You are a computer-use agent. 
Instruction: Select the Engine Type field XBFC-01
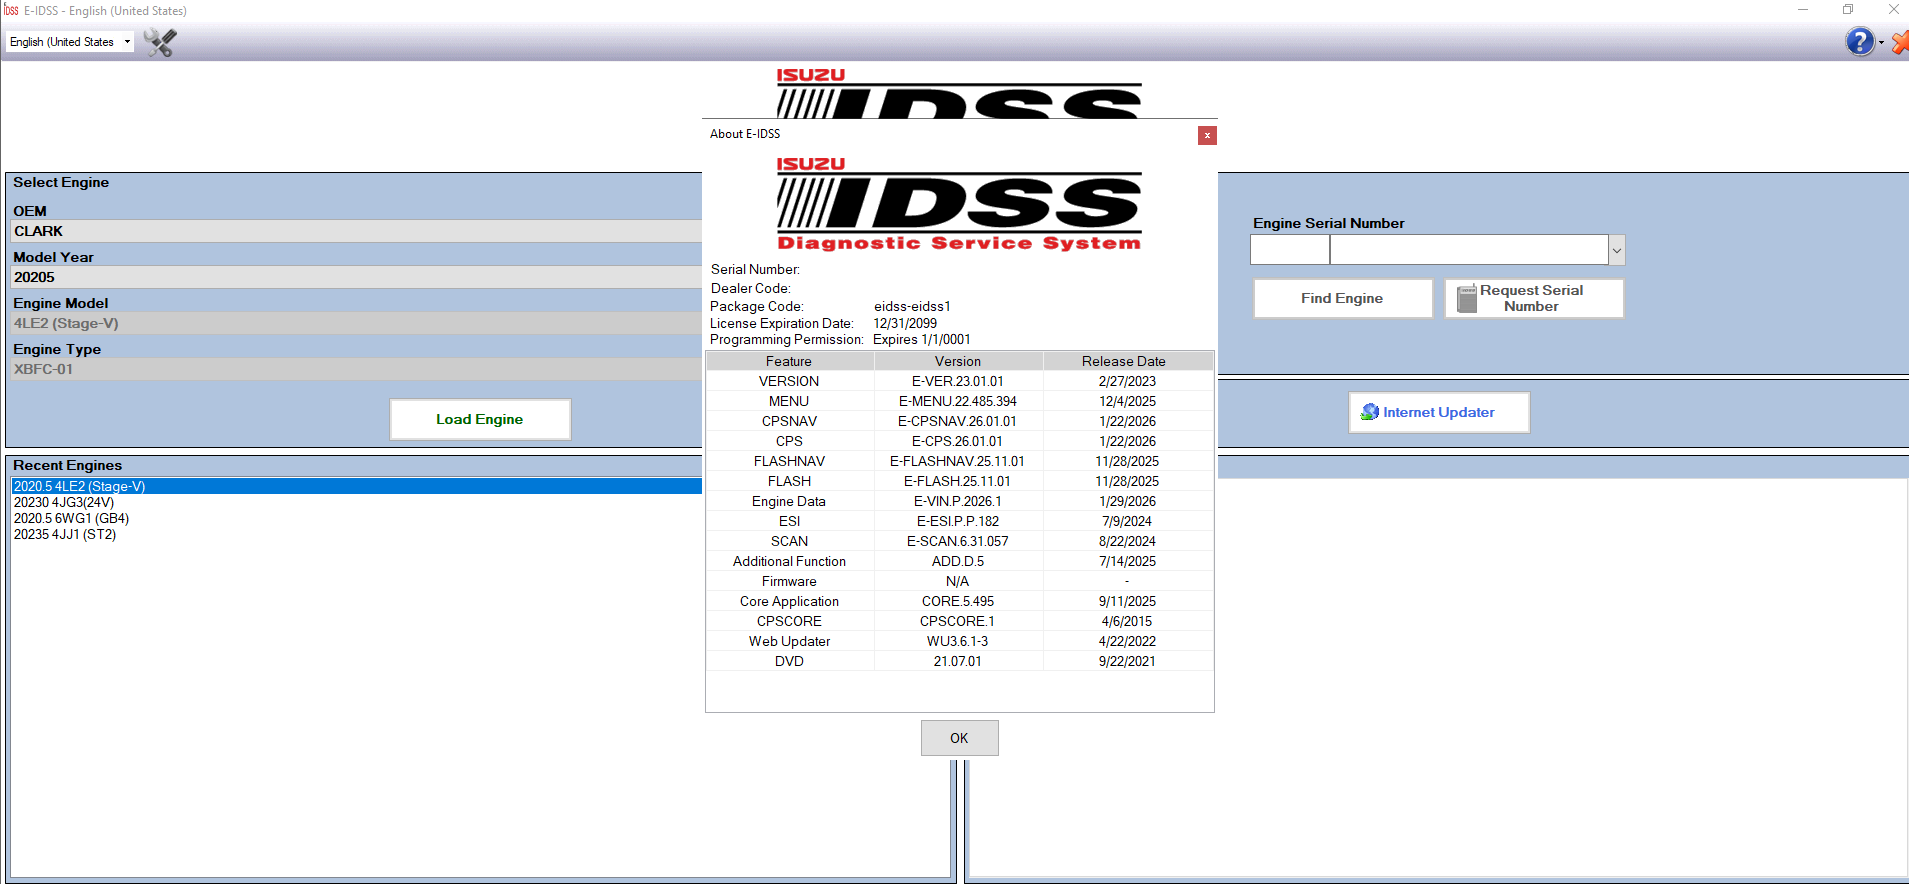357,369
